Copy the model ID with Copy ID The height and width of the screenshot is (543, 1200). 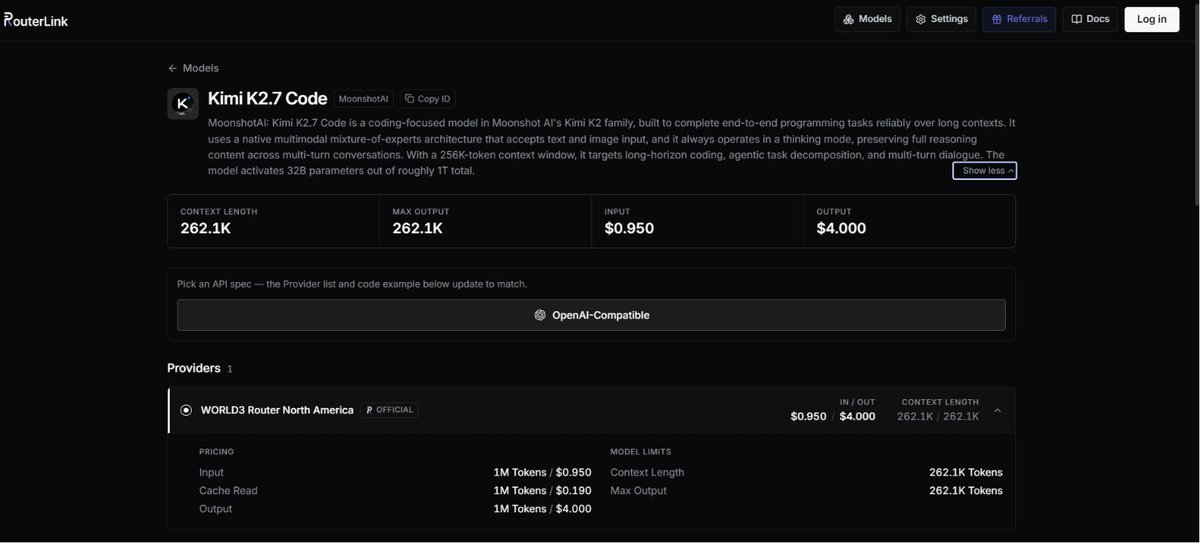tap(428, 99)
